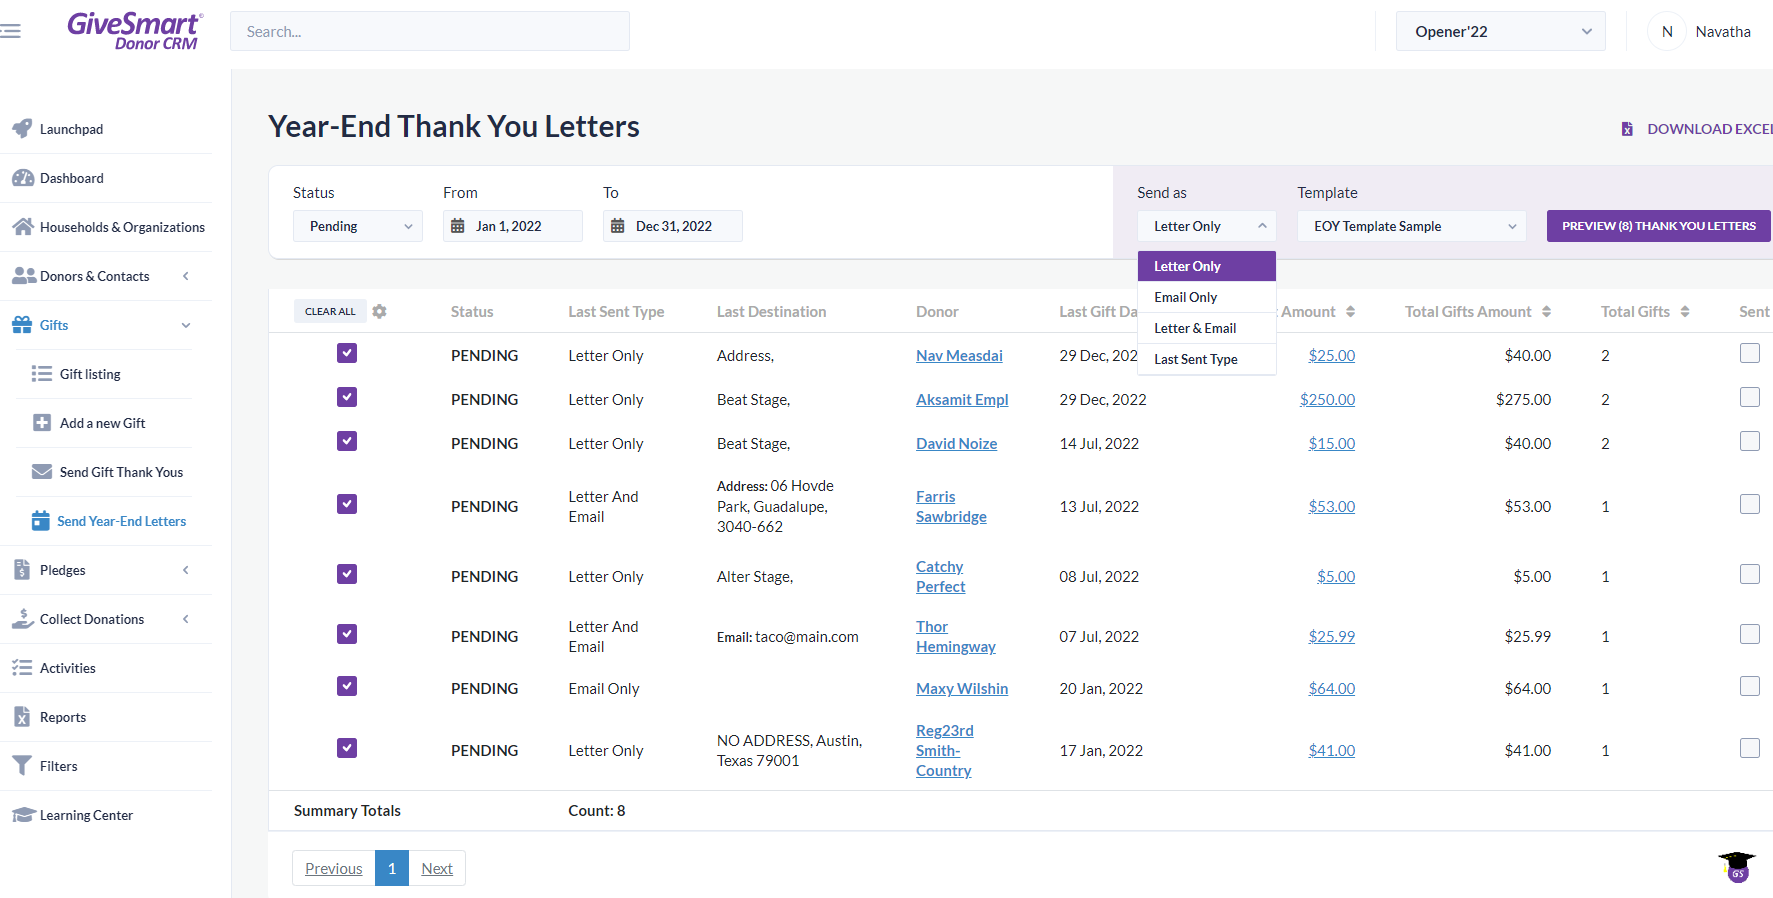Expand the Collect Donations submenu chevron

pos(186,619)
